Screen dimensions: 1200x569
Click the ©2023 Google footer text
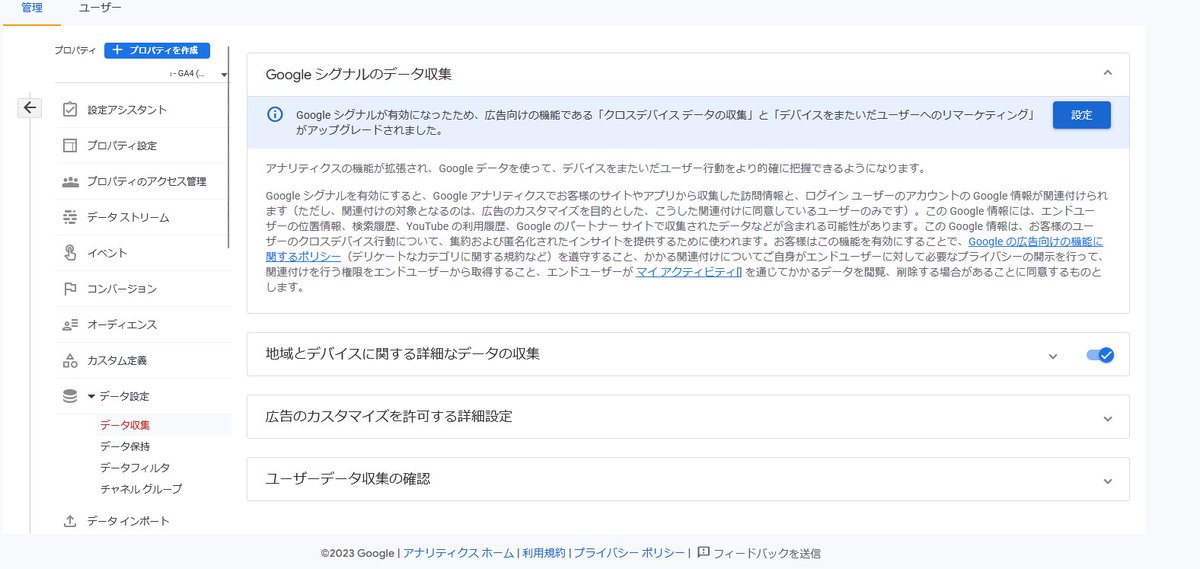click(358, 553)
